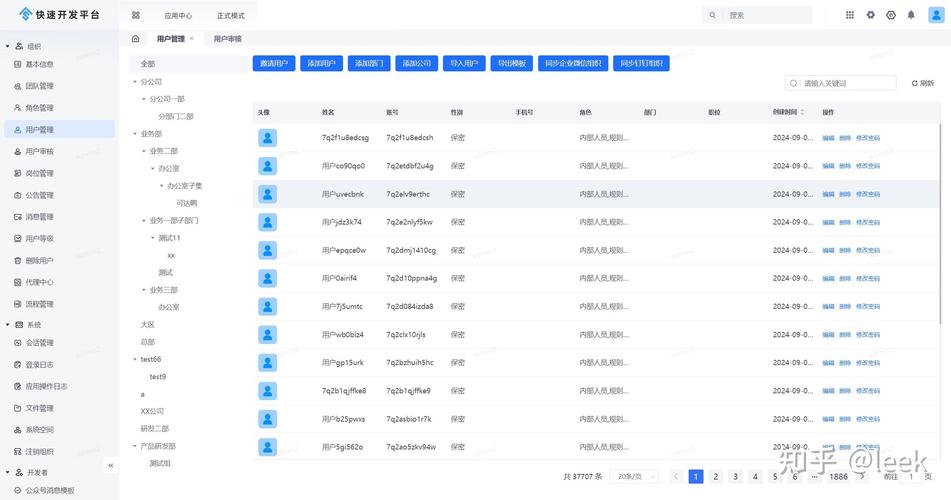
Task: Click 删除 for user 用户jdz3k74
Action: 845,222
